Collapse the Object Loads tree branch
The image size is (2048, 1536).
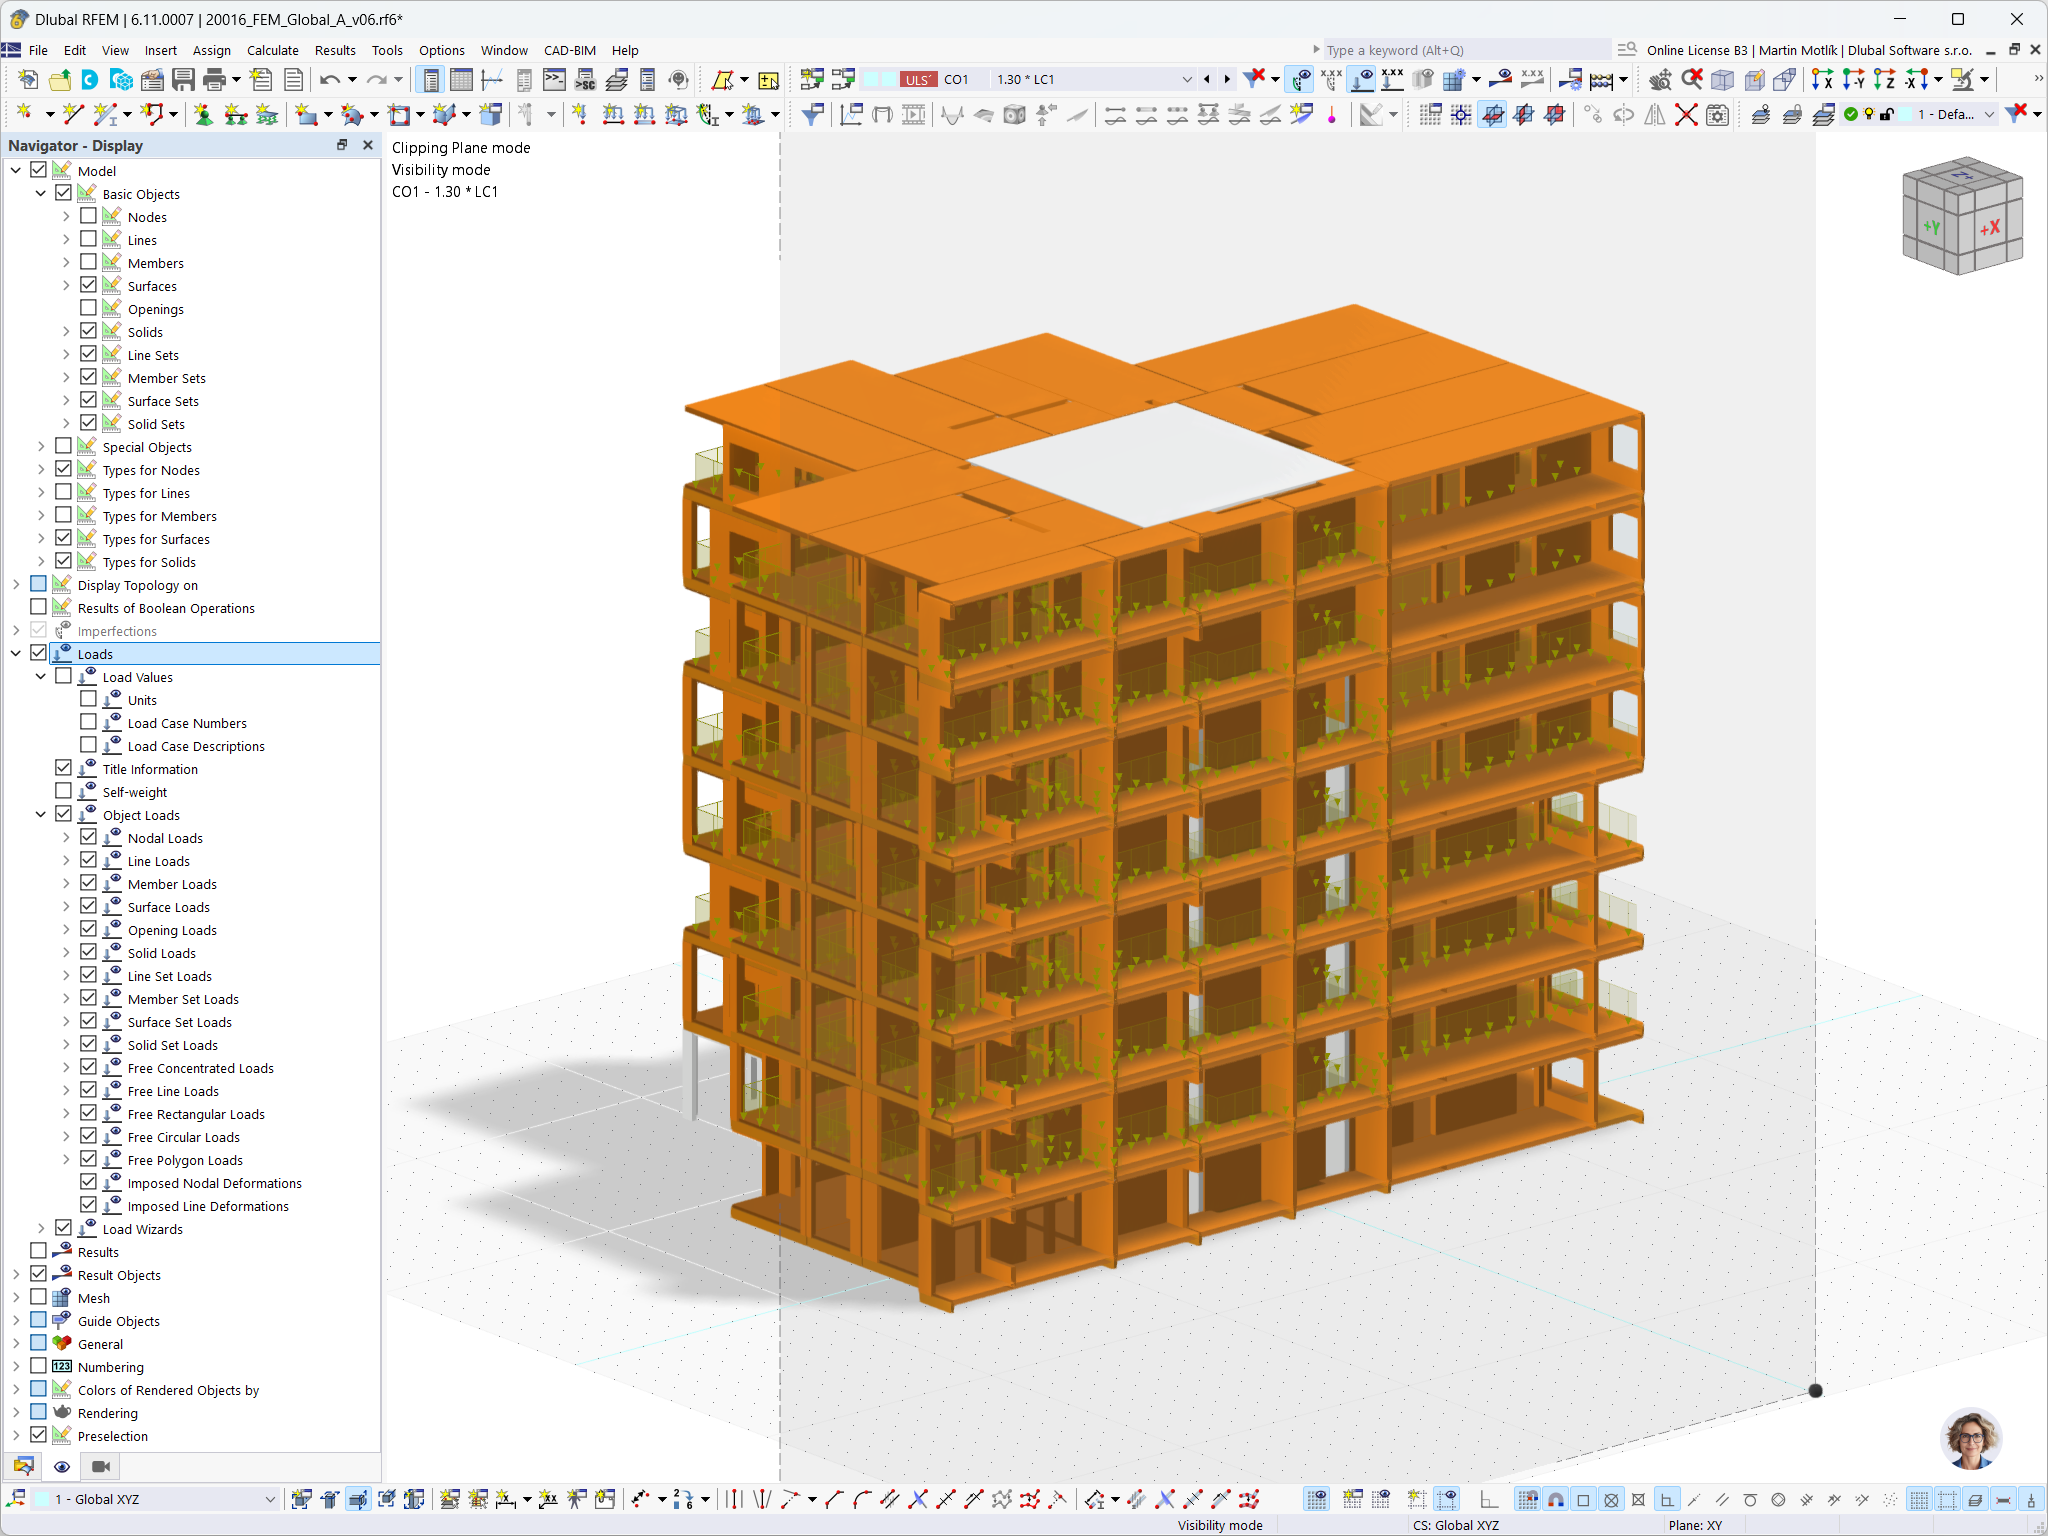click(41, 814)
